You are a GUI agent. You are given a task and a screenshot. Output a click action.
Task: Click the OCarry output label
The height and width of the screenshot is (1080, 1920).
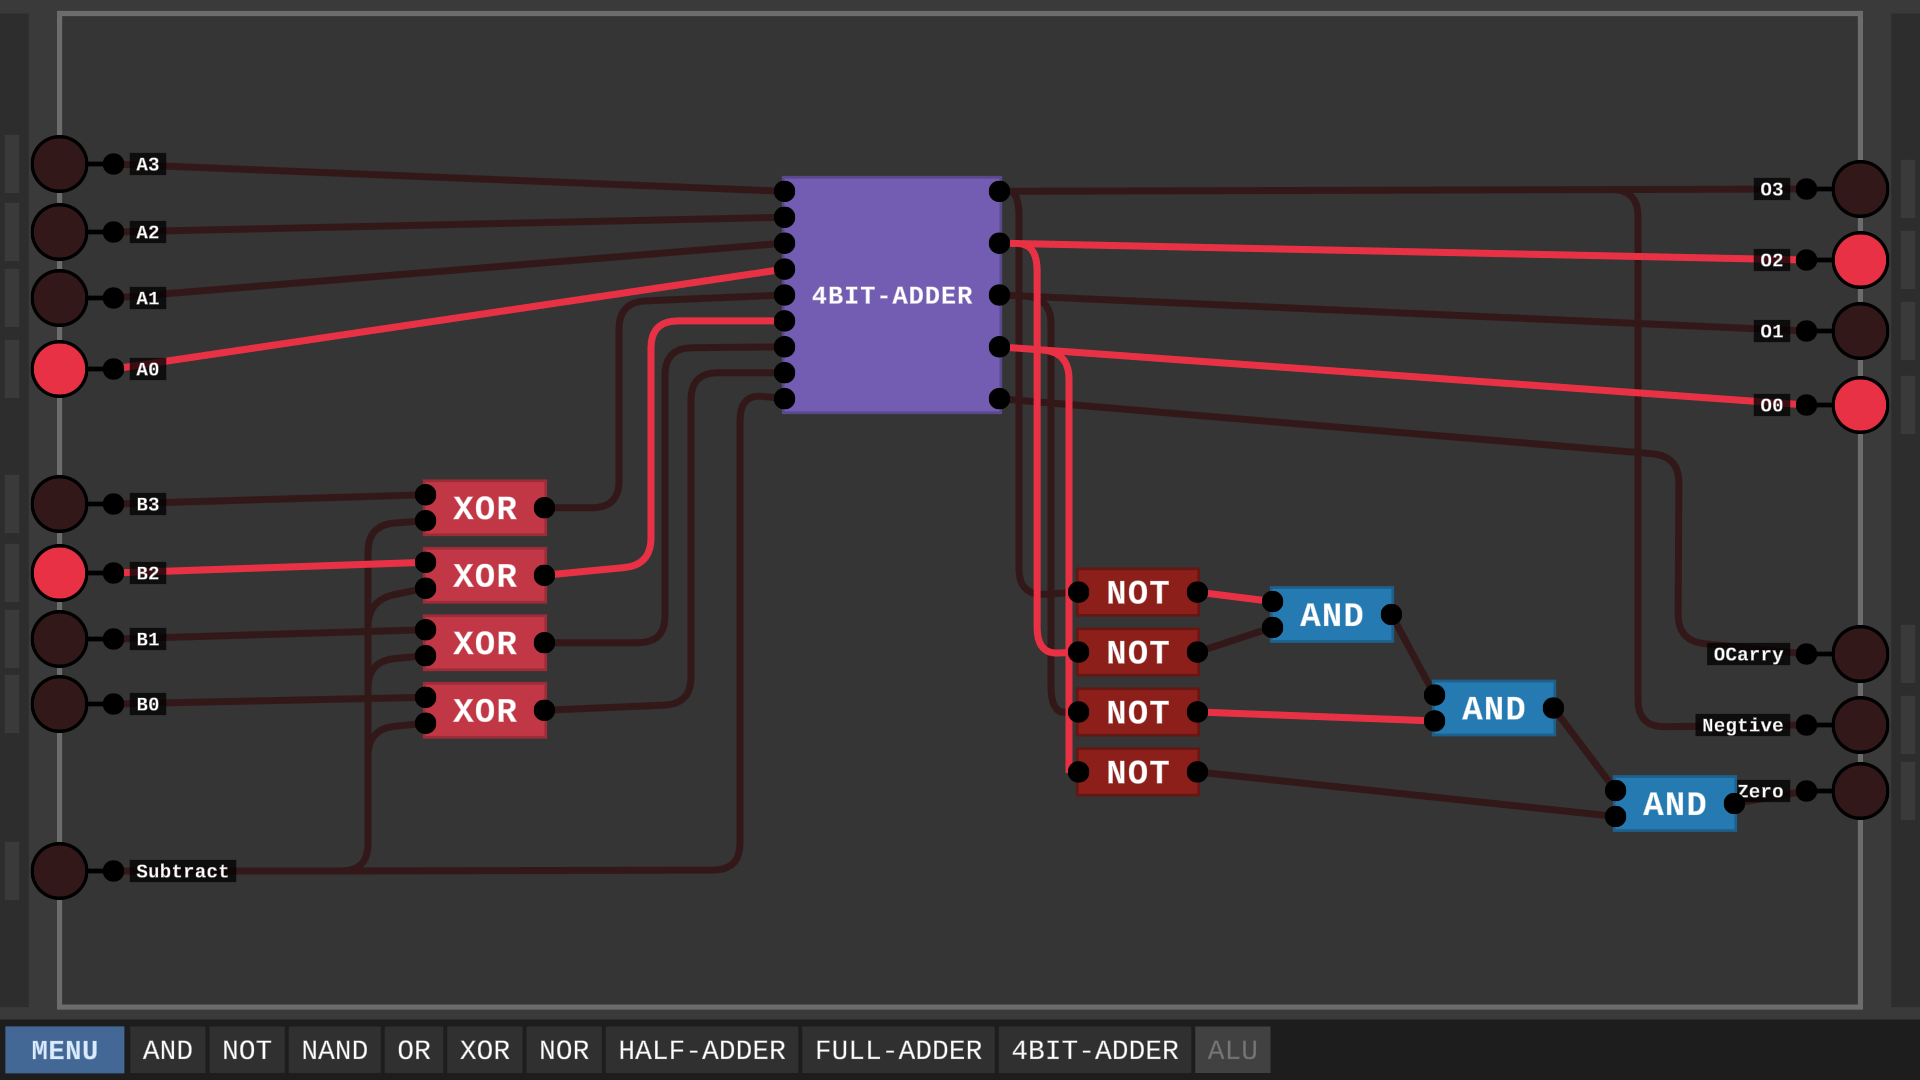coord(1749,654)
